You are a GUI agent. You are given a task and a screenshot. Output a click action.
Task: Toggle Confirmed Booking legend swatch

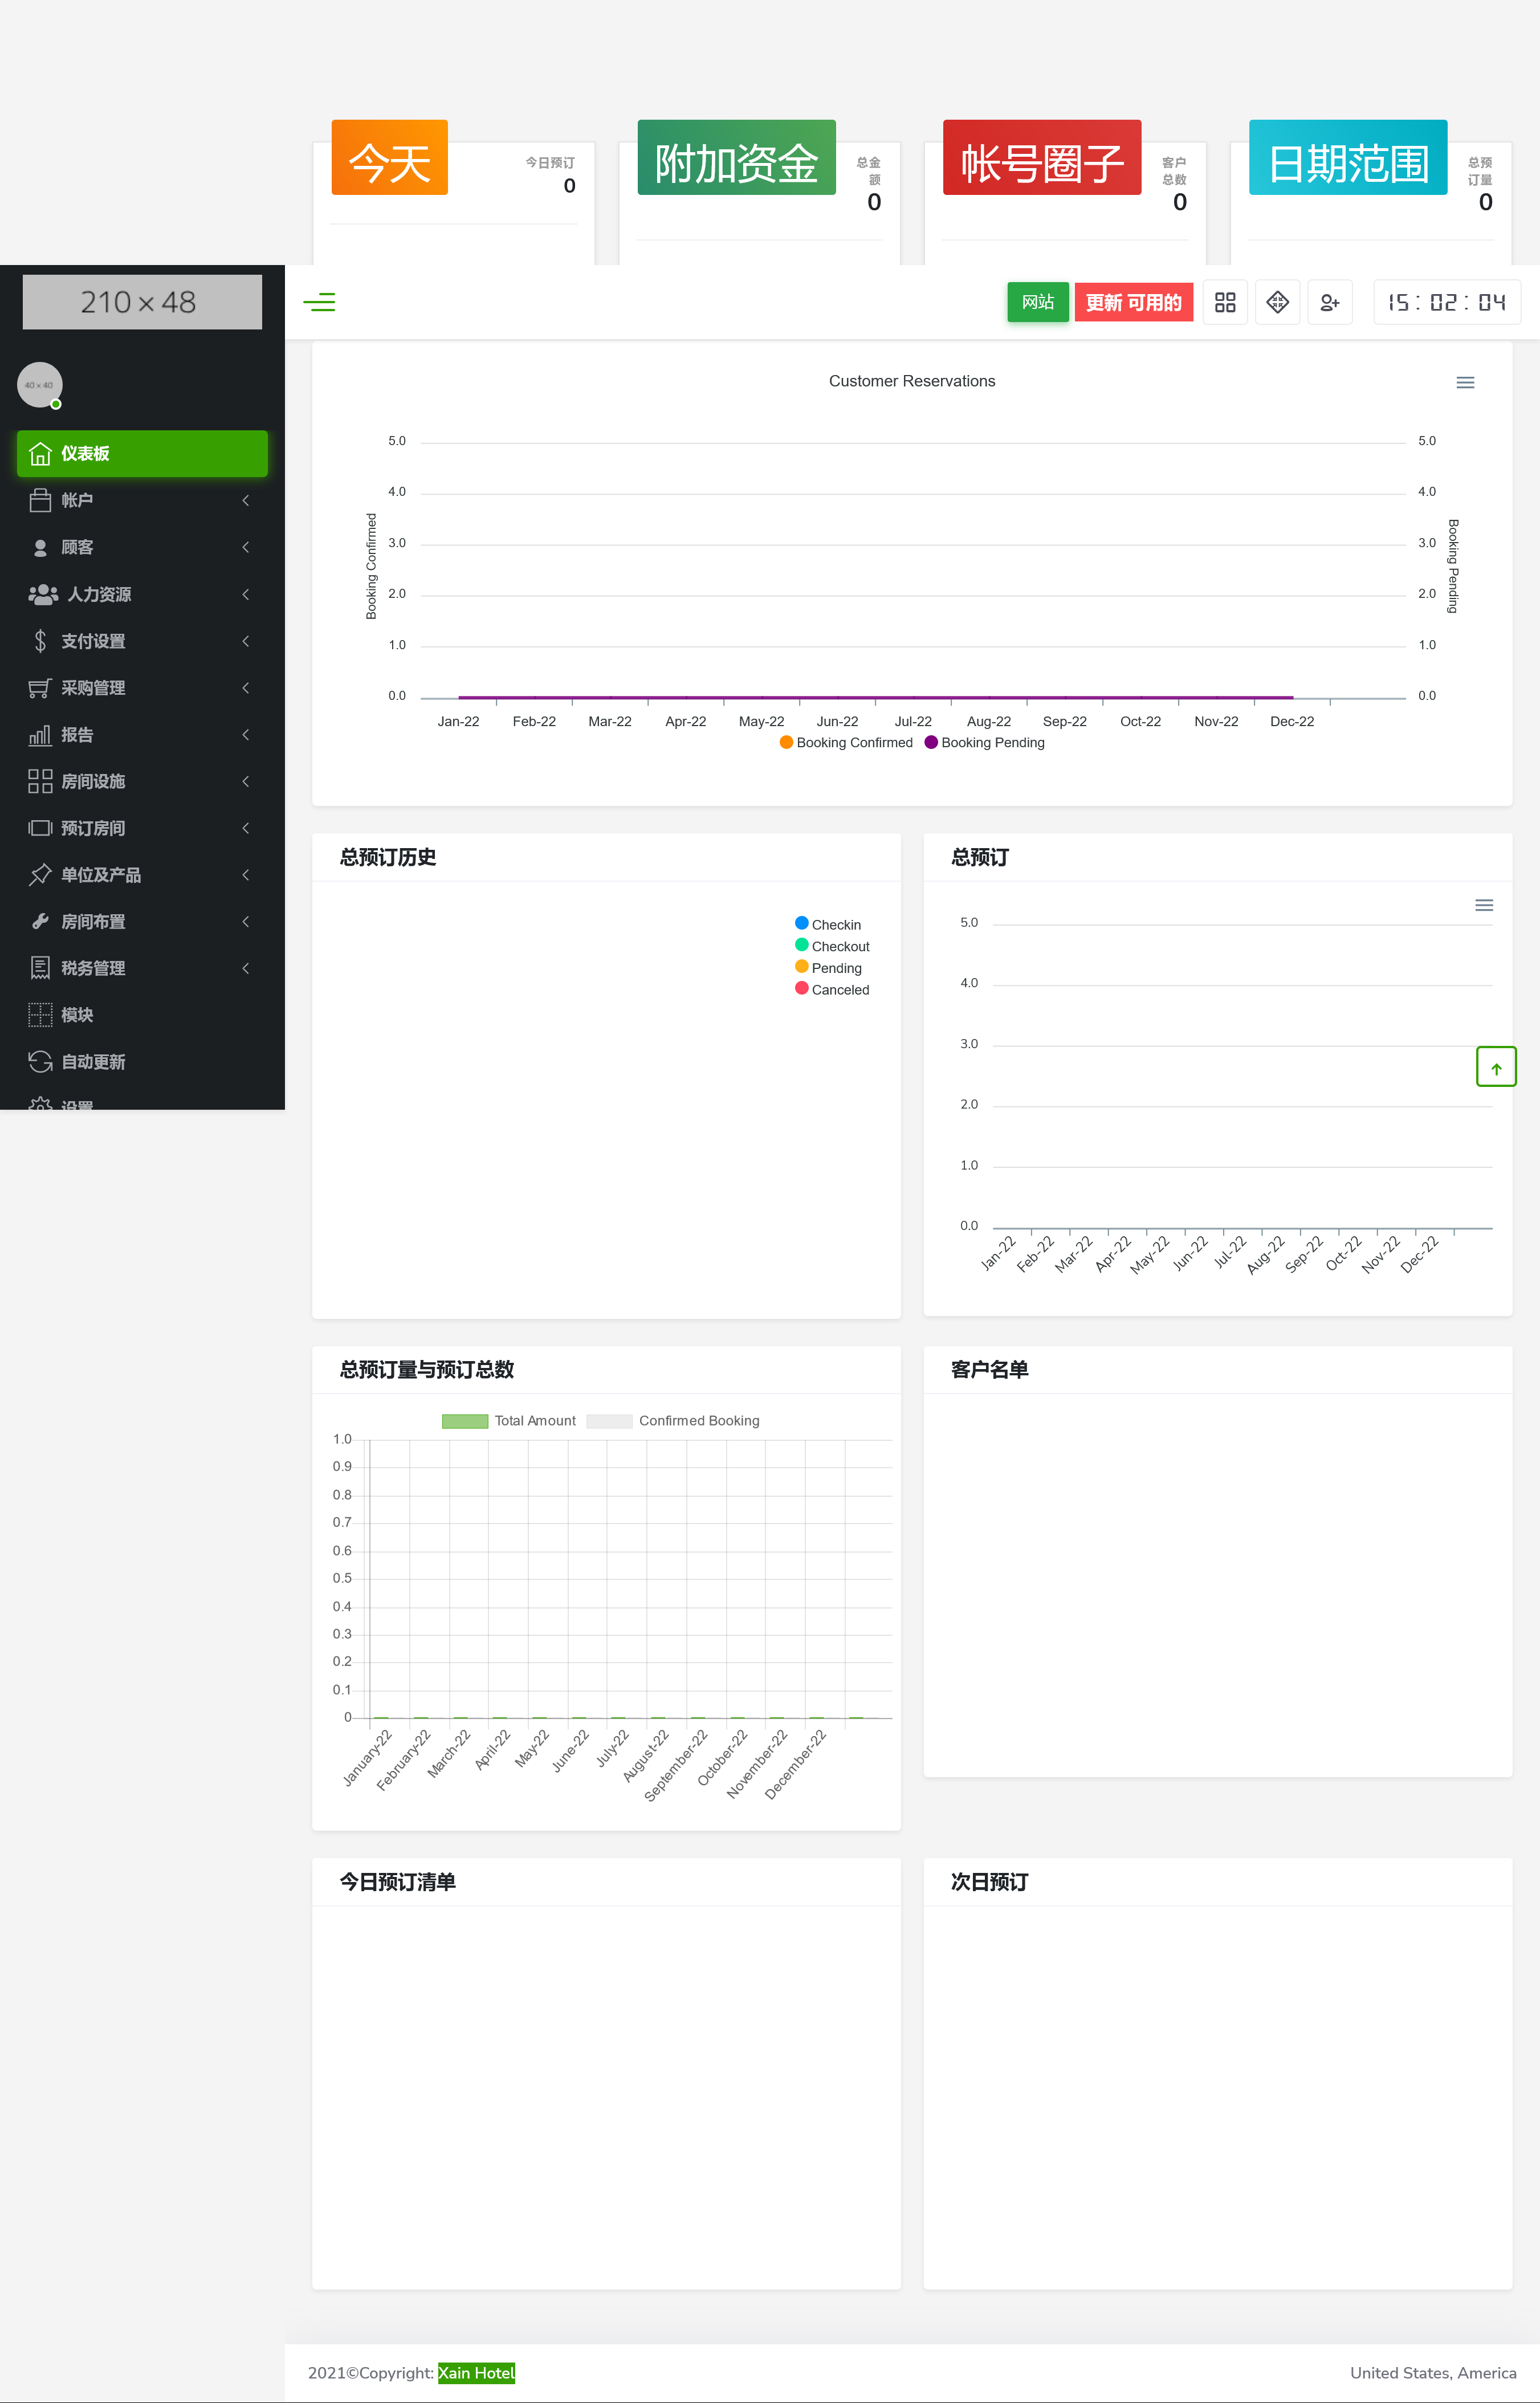tap(609, 1421)
